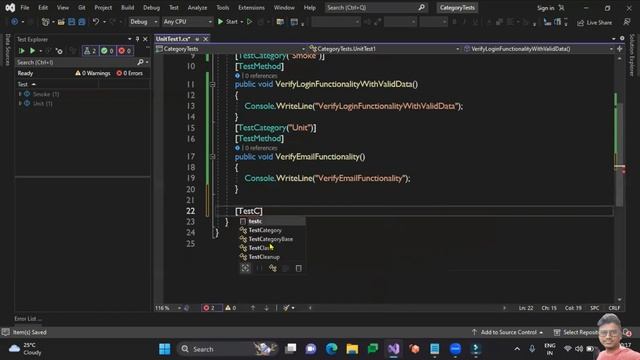
Task: Click the test settings gear icon in Test Explorer
Action: click(60, 51)
